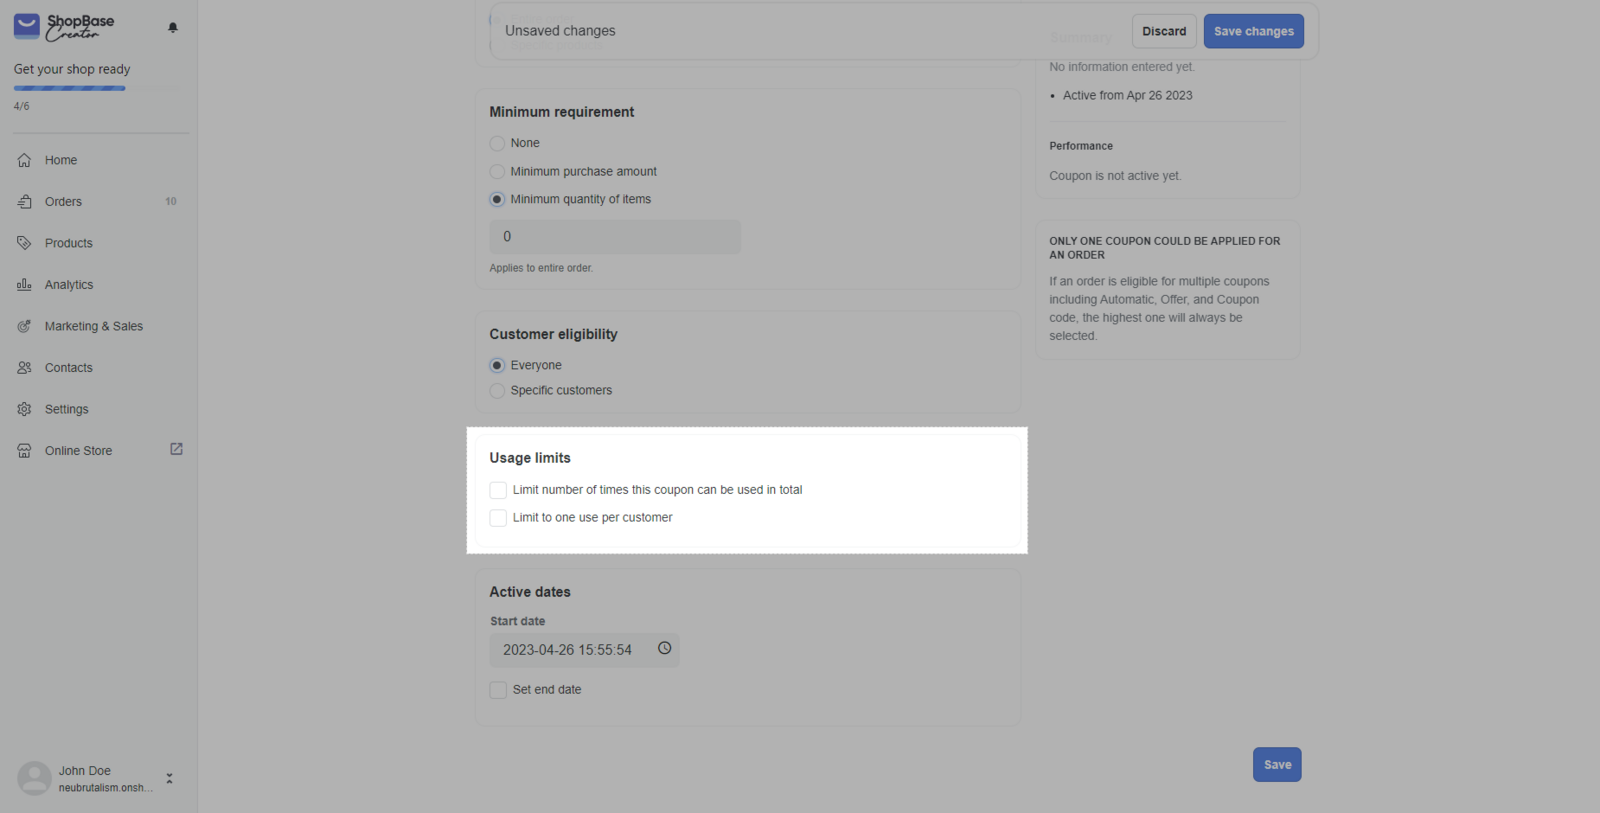Select Minimum quantity of items option
1600x813 pixels.
click(x=497, y=200)
